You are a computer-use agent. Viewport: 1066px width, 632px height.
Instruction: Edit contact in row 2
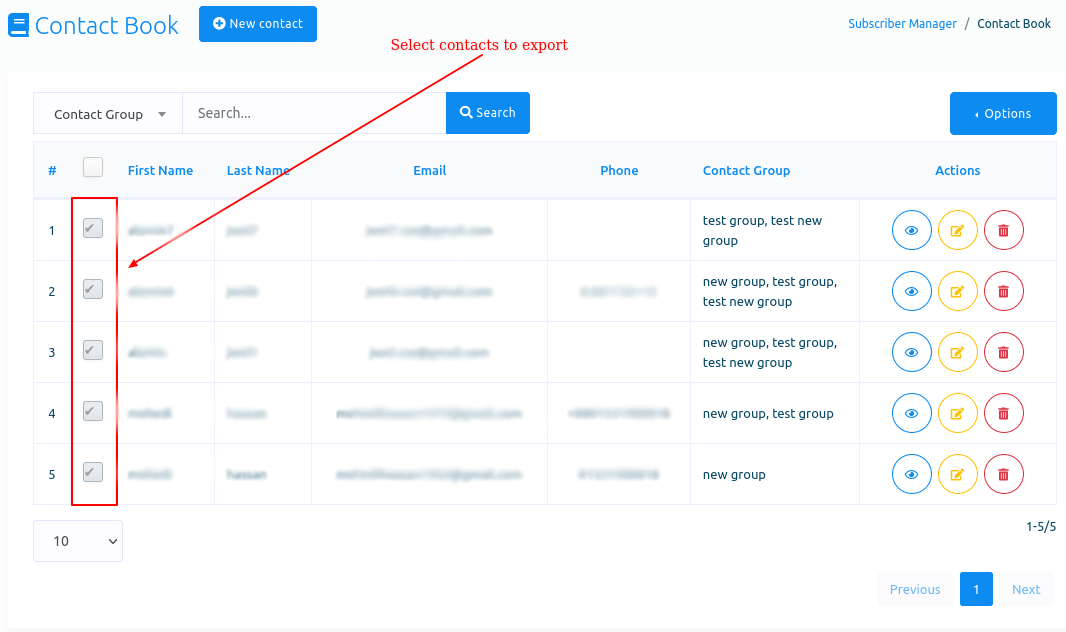[957, 292]
